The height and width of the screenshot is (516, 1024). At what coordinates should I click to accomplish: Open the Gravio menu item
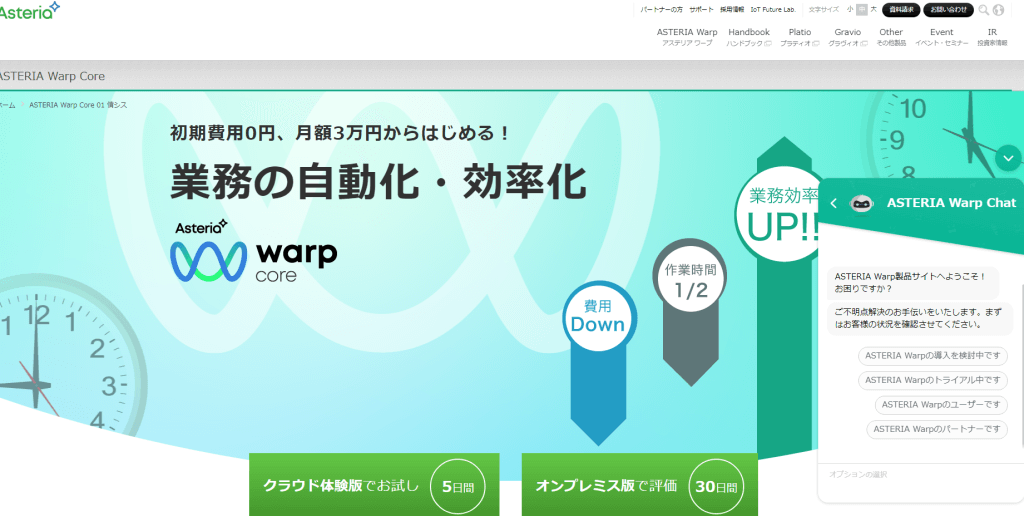[848, 37]
